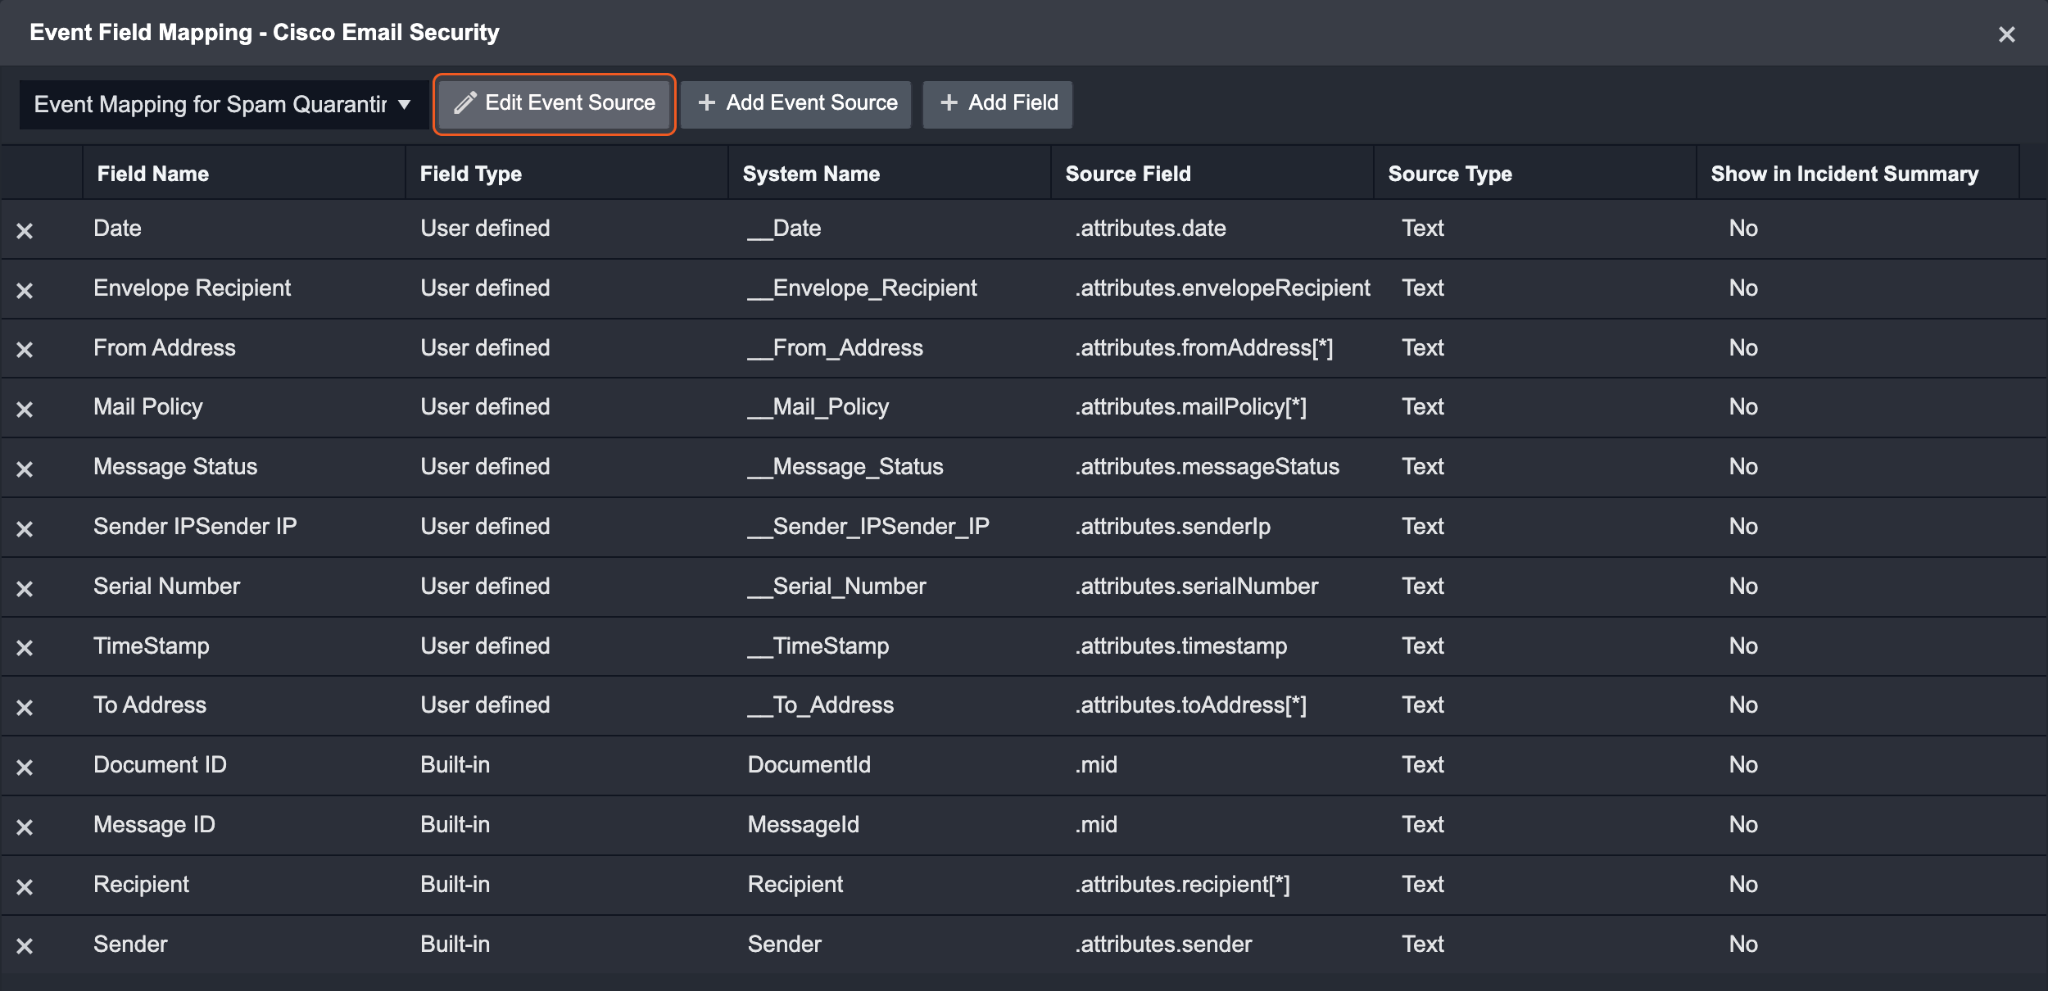Click the .attributes.date source field
Screen dimensions: 2048x991
point(1151,228)
